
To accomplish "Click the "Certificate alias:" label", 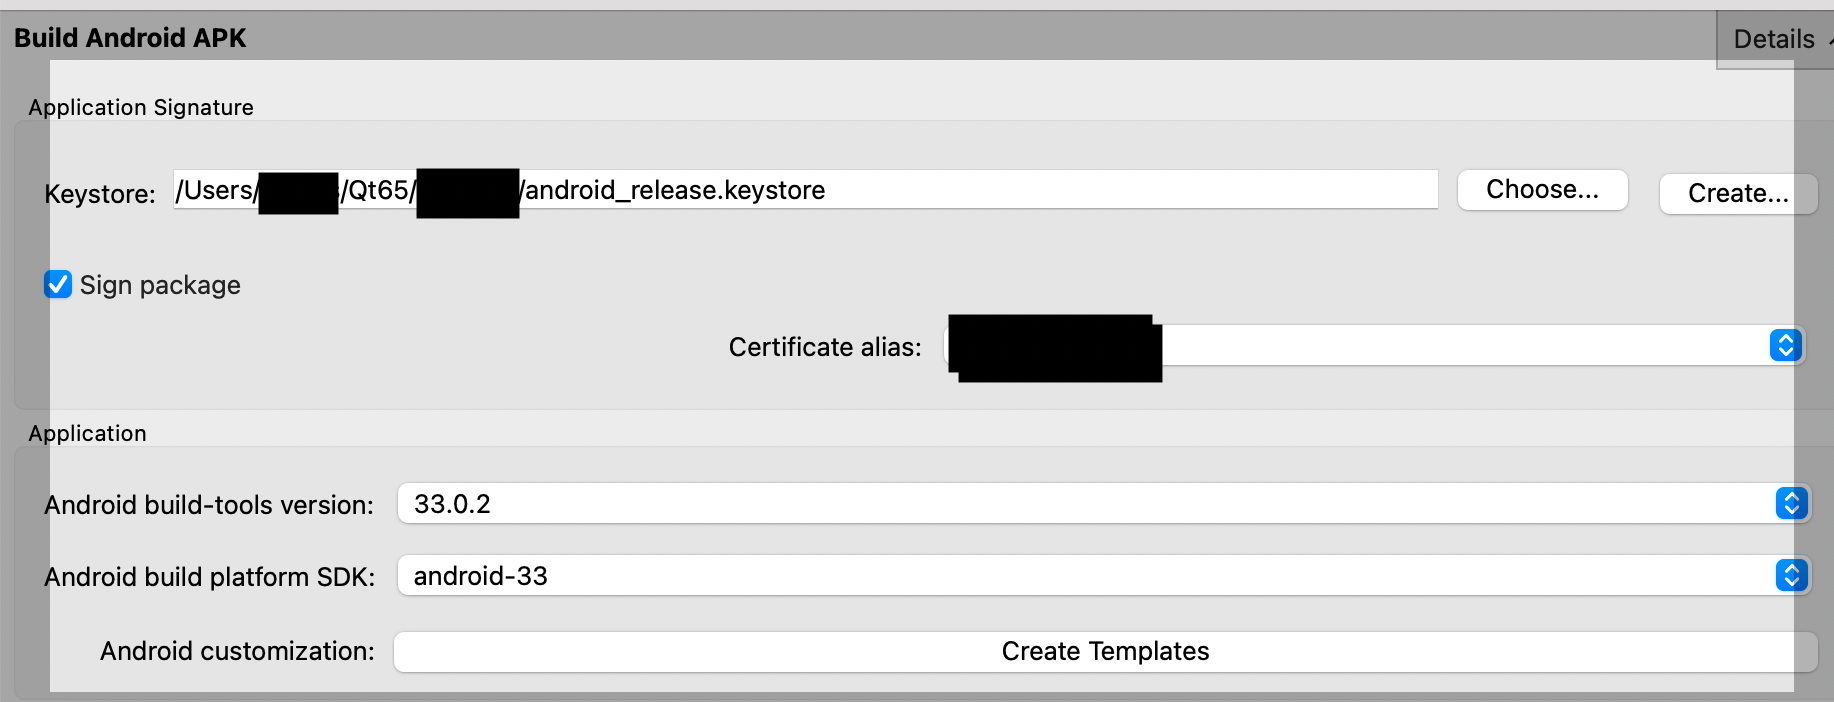I will click(825, 347).
